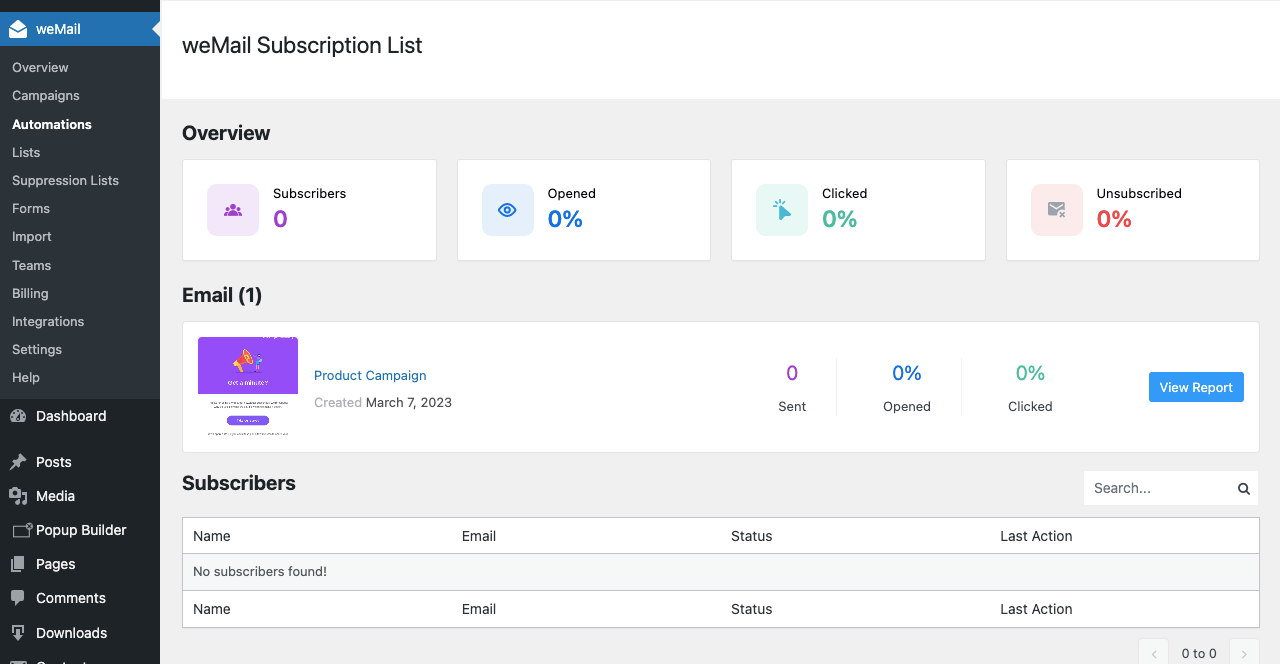
Task: Open the Popup Builder menu item
Action: [x=80, y=530]
